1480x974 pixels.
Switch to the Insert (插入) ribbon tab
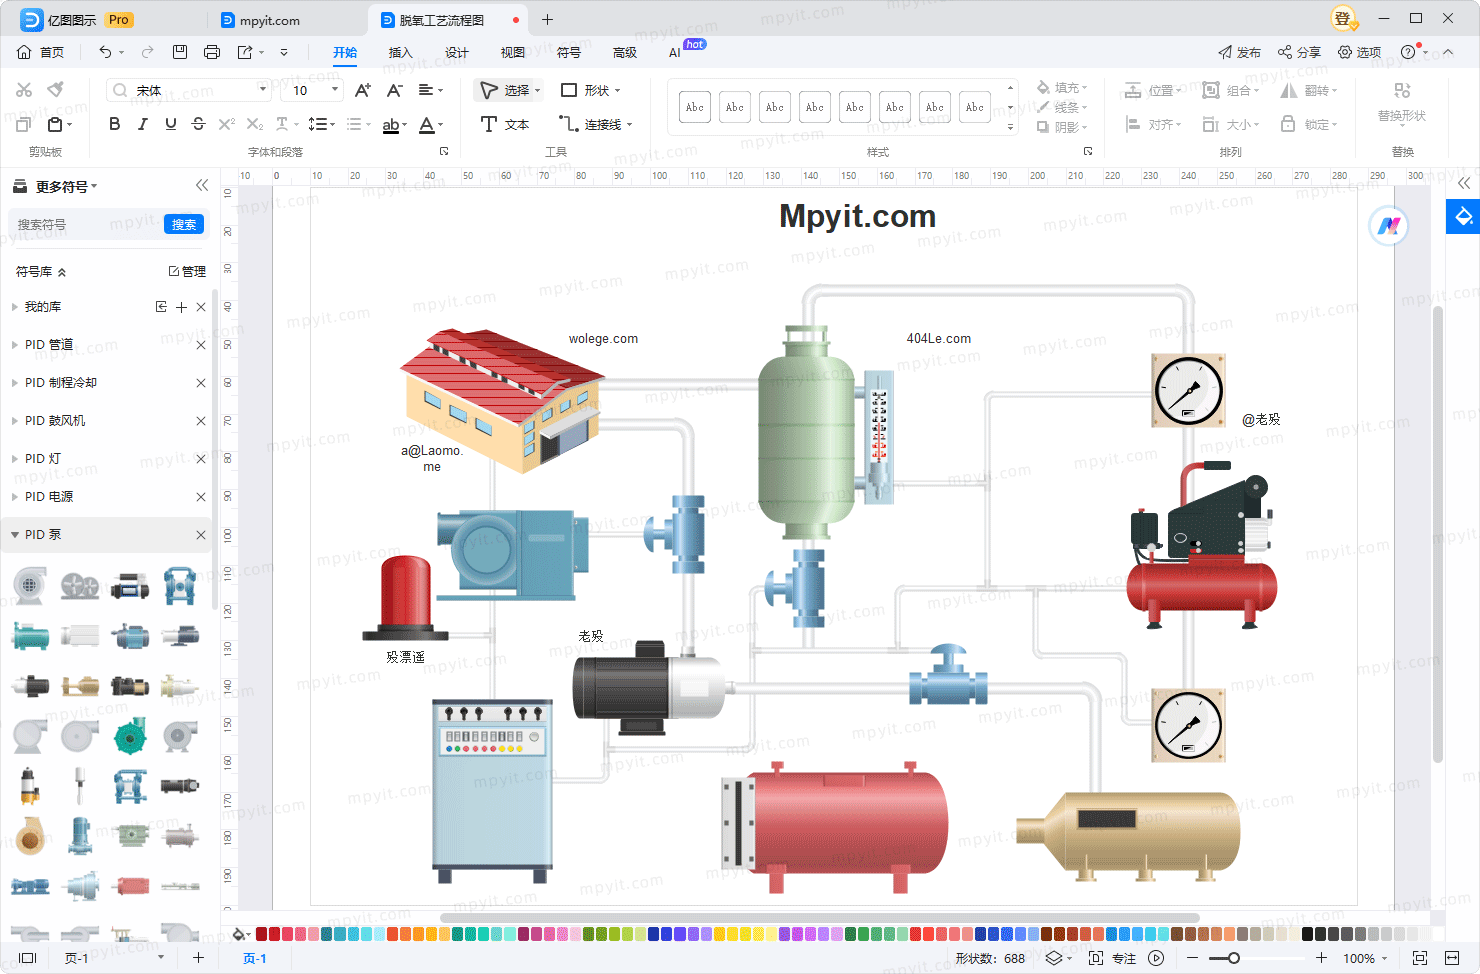pyautogui.click(x=400, y=52)
